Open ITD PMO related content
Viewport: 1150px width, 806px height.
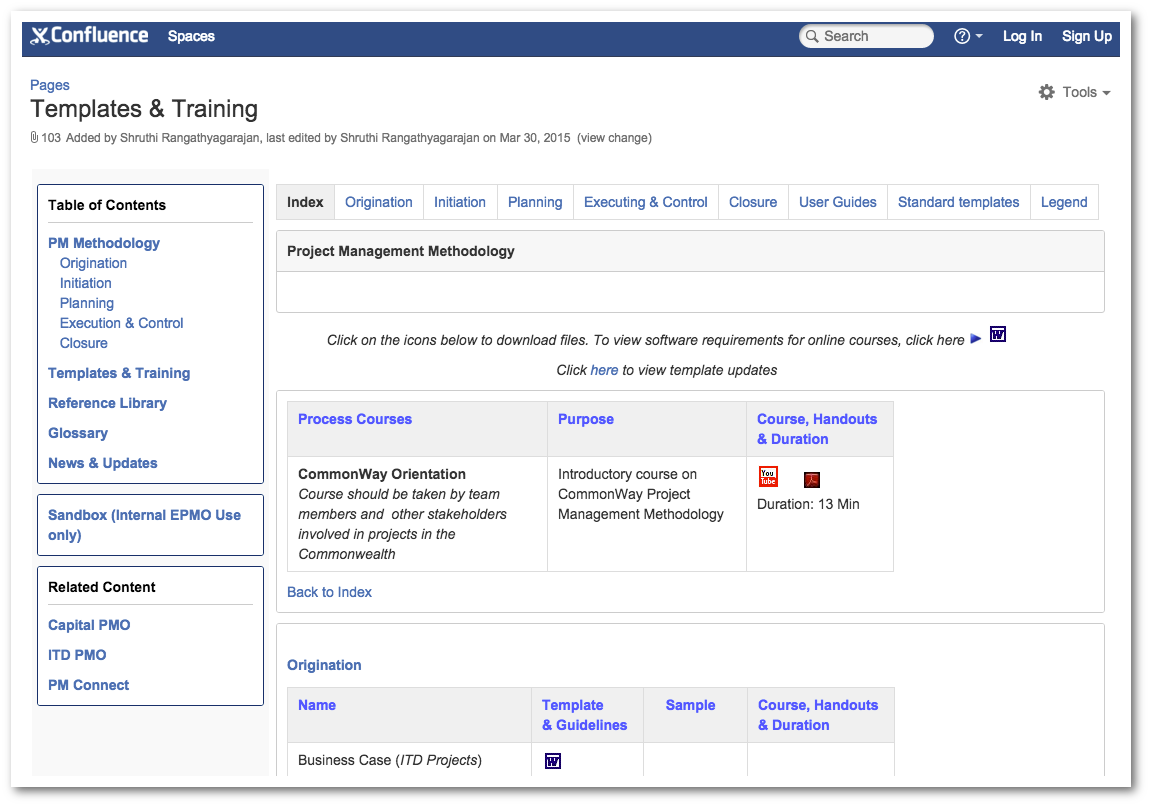point(77,655)
